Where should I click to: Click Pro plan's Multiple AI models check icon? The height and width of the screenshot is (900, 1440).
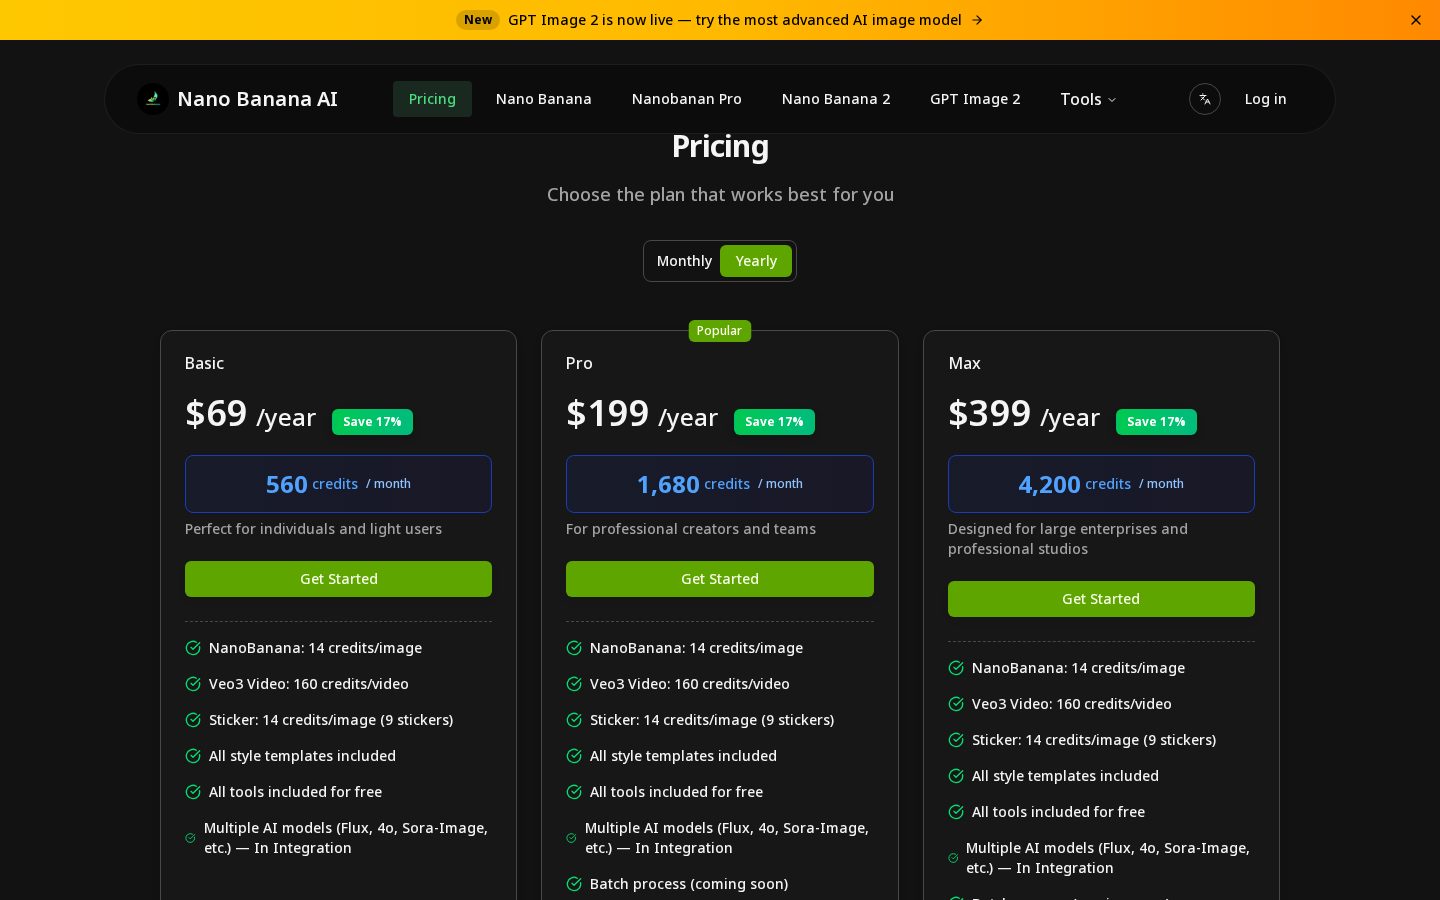click(571, 838)
